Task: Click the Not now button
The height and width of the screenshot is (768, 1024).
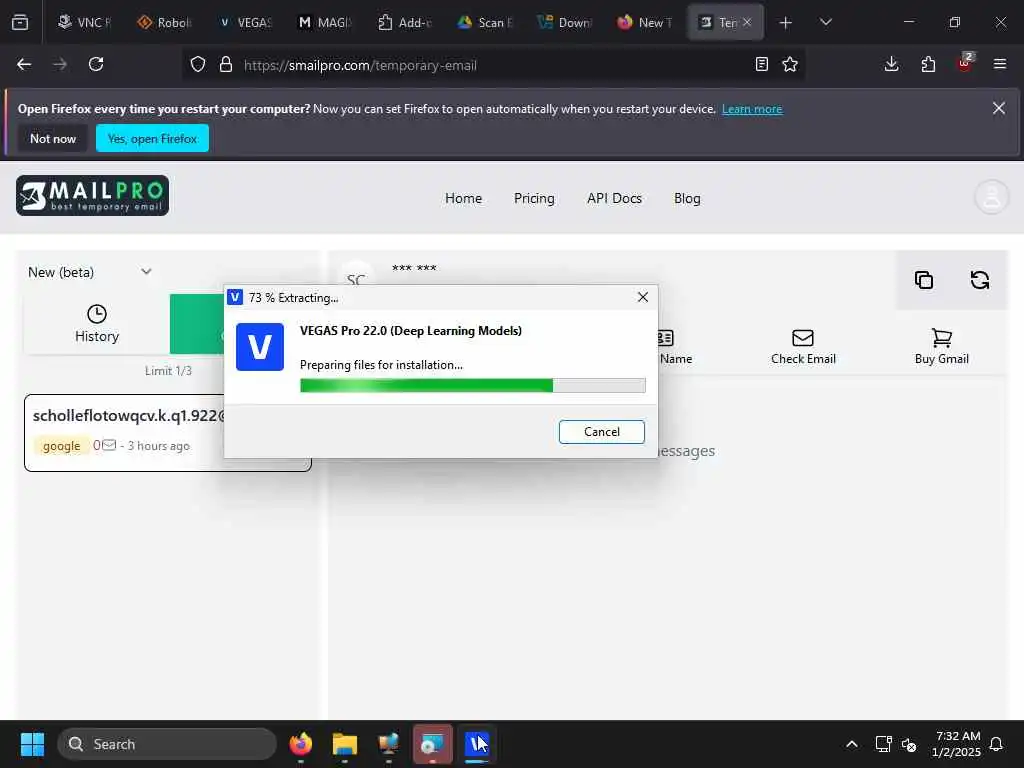Action: [x=53, y=138]
